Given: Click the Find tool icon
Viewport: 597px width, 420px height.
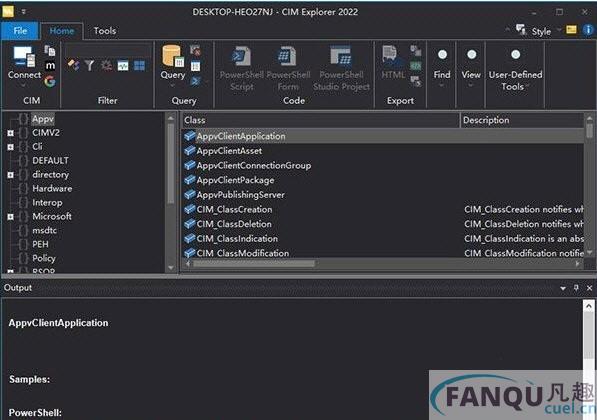Looking at the screenshot, I should pos(442,55).
